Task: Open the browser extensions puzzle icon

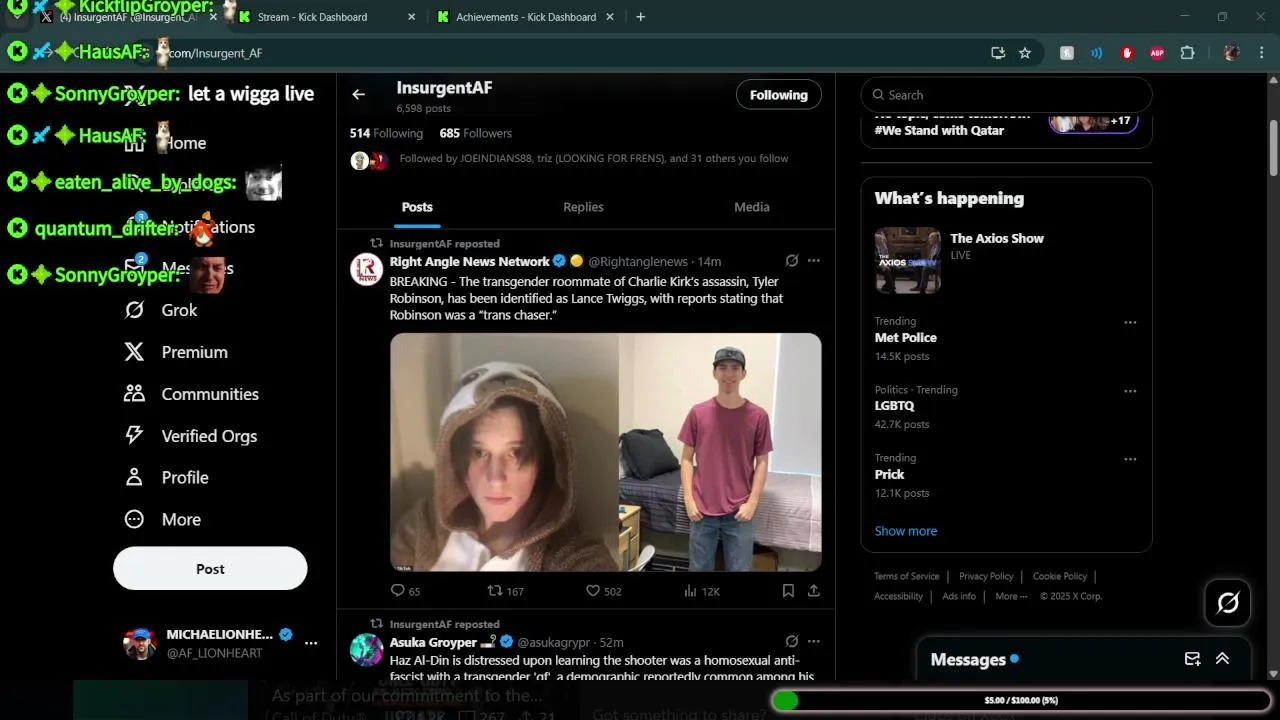Action: [1188, 53]
